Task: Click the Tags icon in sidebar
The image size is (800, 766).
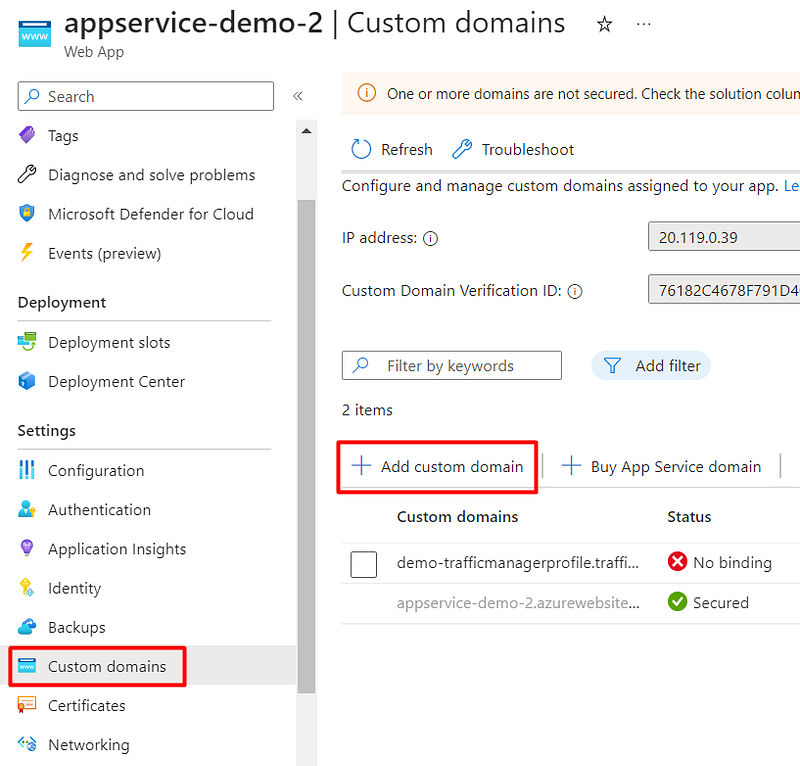Action: [x=27, y=135]
